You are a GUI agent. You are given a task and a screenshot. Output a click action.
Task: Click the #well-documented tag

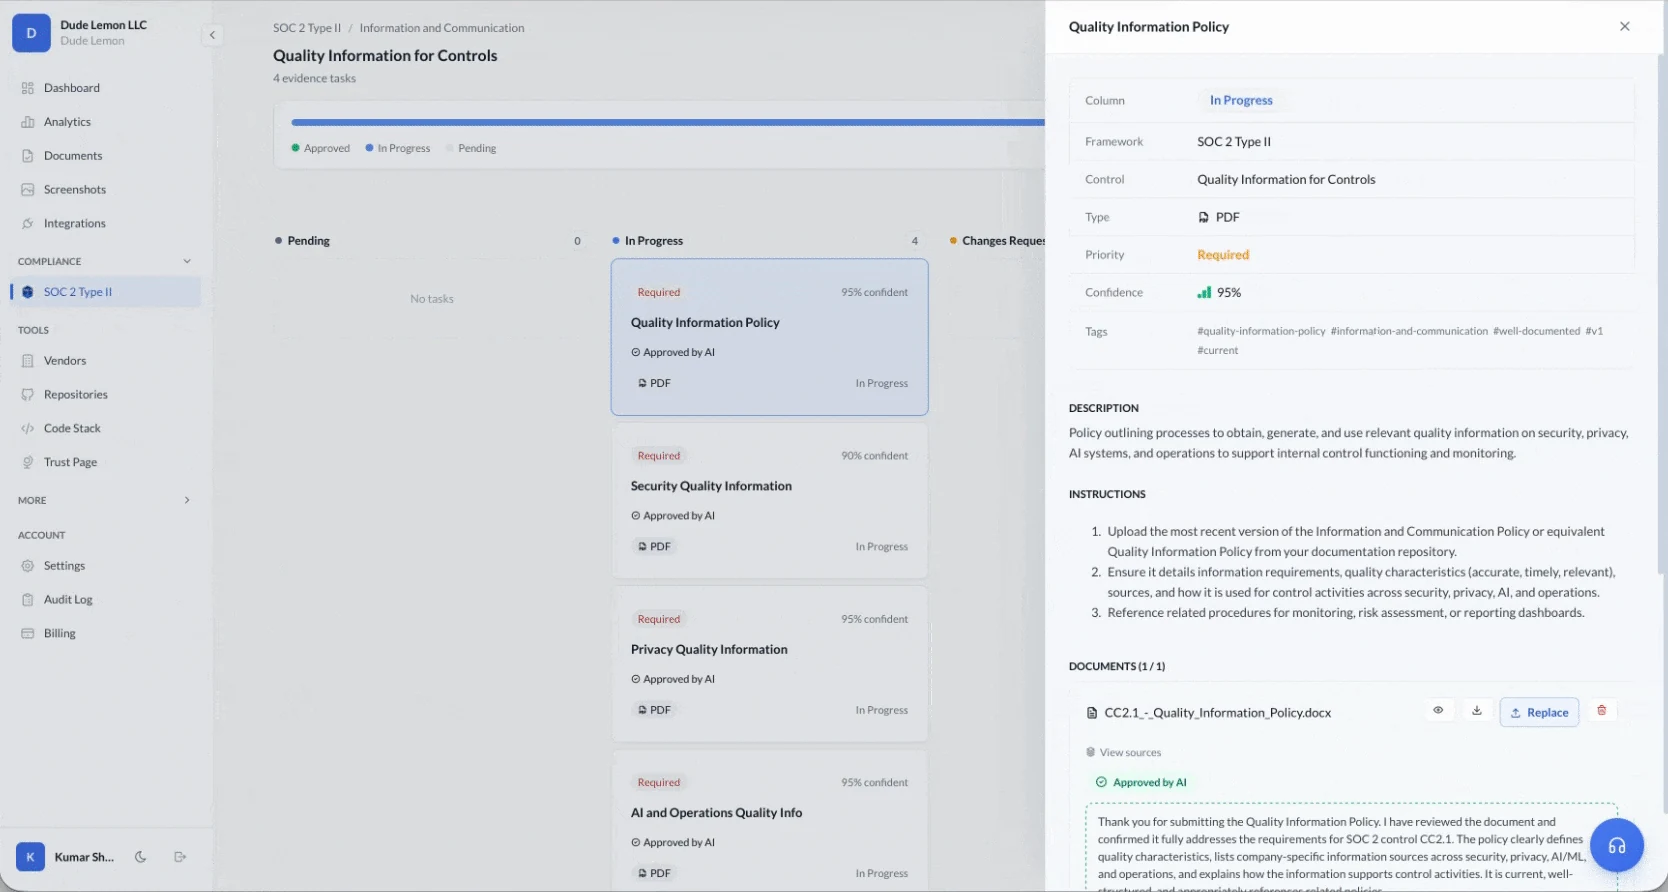[x=1536, y=331]
